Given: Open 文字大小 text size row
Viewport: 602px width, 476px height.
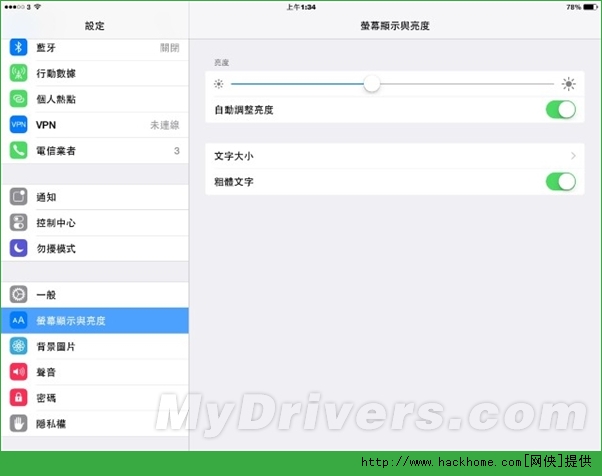Looking at the screenshot, I should [395, 156].
